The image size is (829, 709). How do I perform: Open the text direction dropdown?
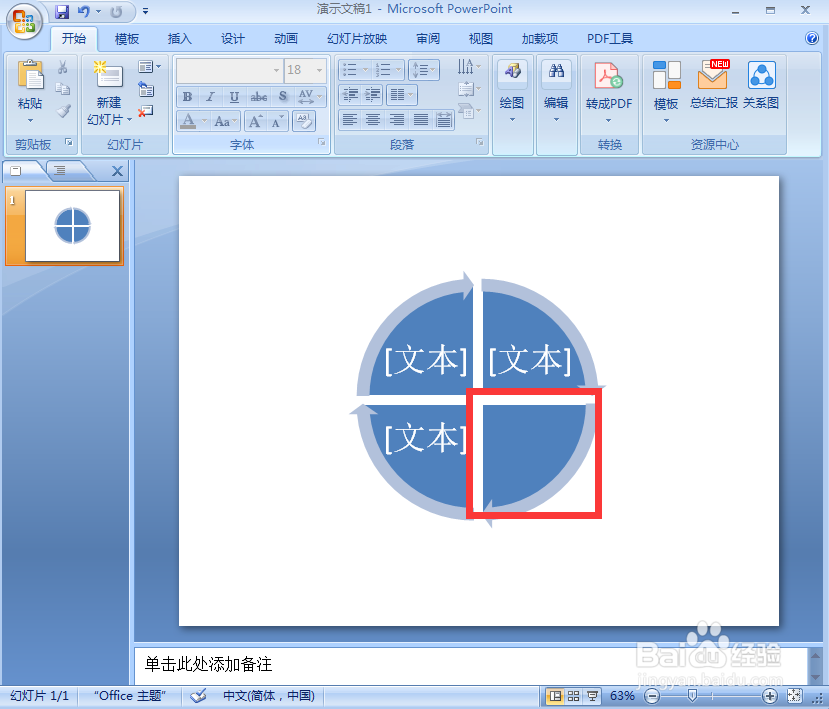(x=469, y=67)
